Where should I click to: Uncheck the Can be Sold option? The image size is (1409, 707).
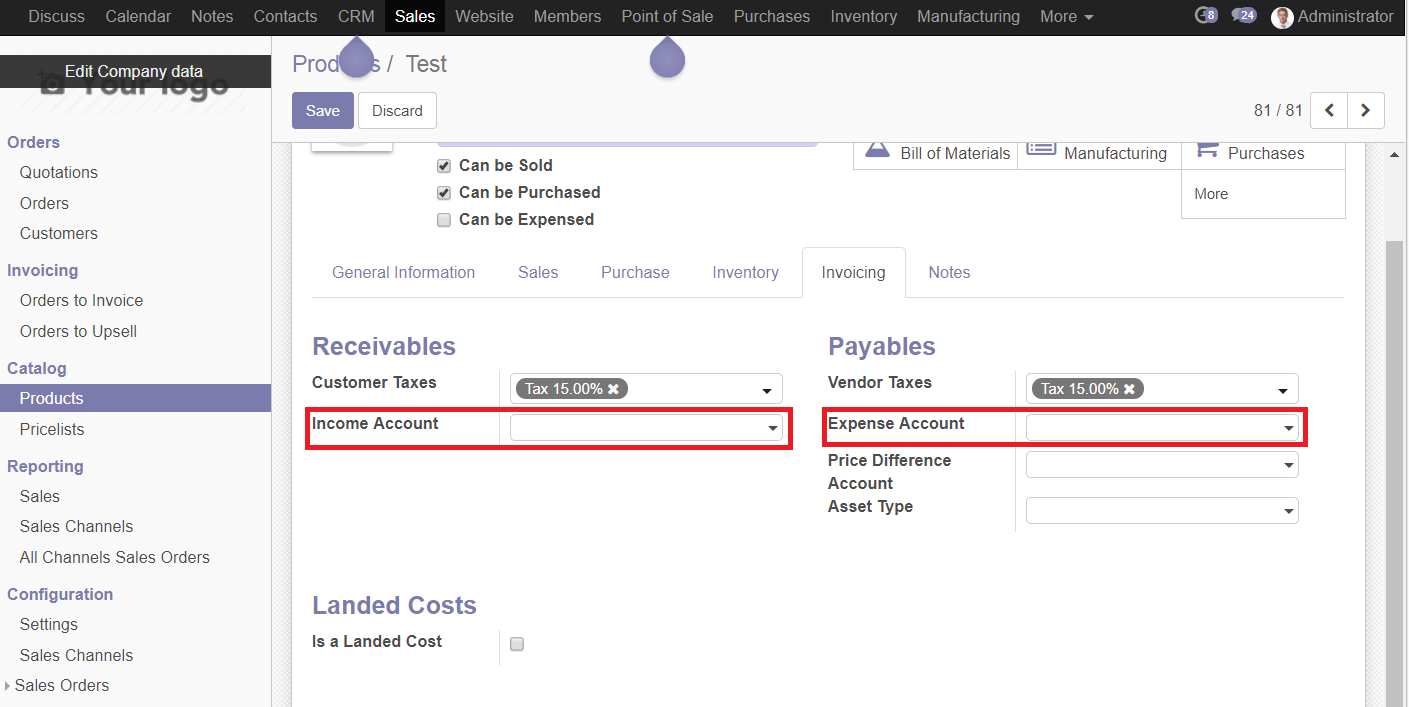443,166
